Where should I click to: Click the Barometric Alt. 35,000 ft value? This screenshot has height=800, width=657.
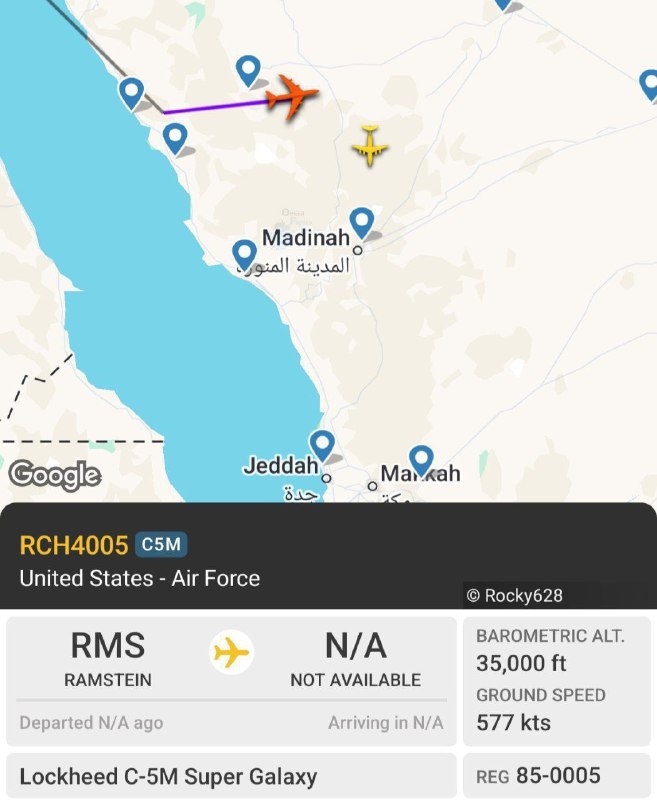coord(521,663)
